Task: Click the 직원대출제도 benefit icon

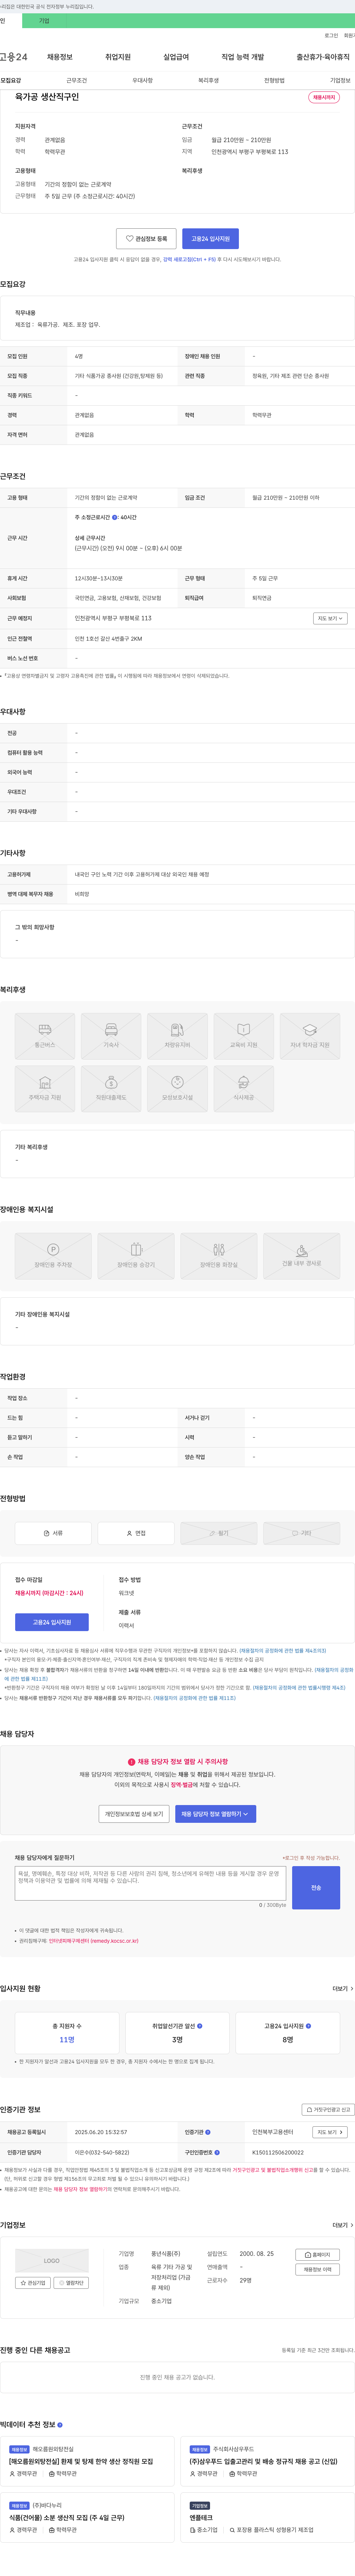Action: tap(111, 1089)
